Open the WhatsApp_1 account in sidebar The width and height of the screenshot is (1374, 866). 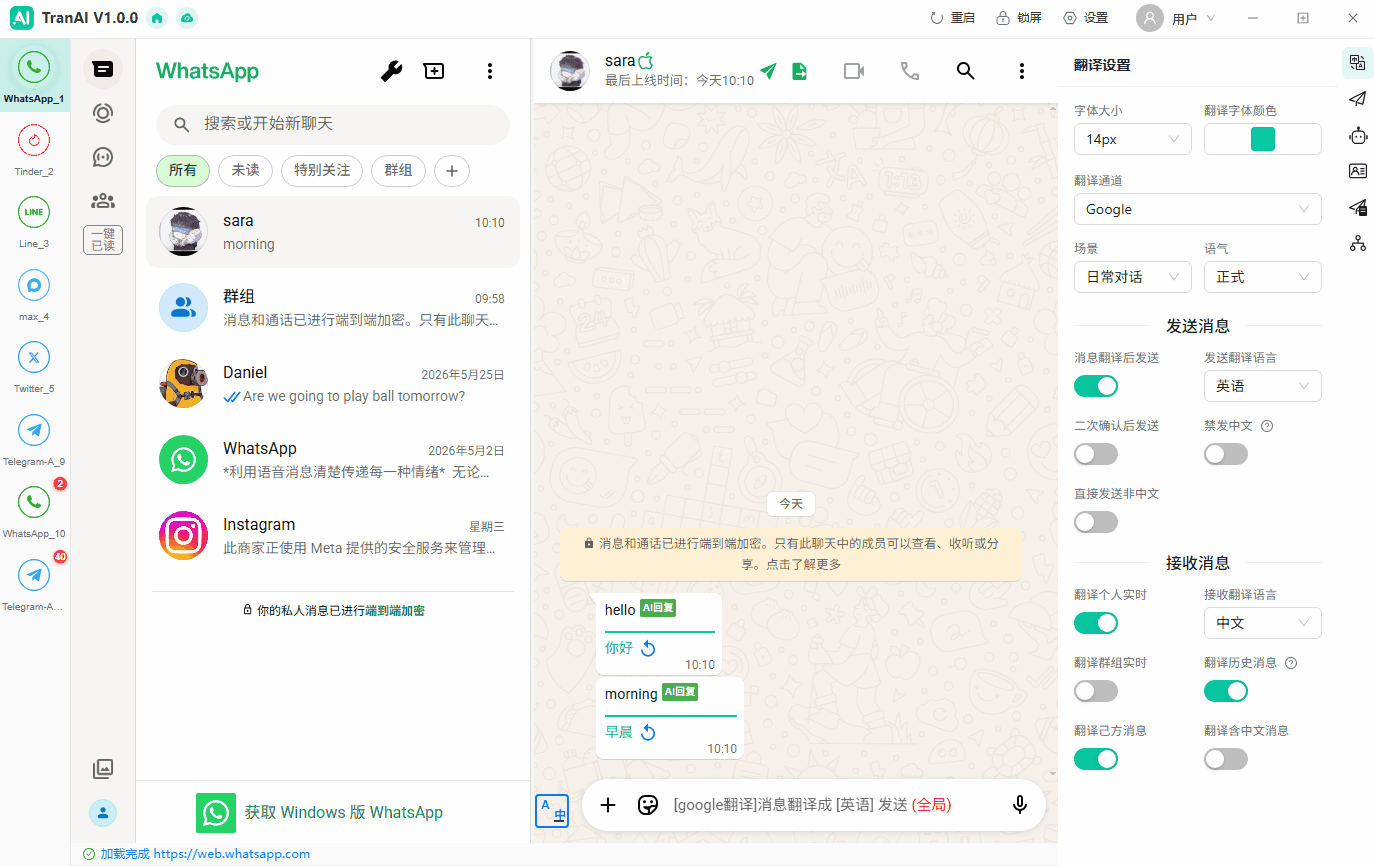(x=34, y=75)
